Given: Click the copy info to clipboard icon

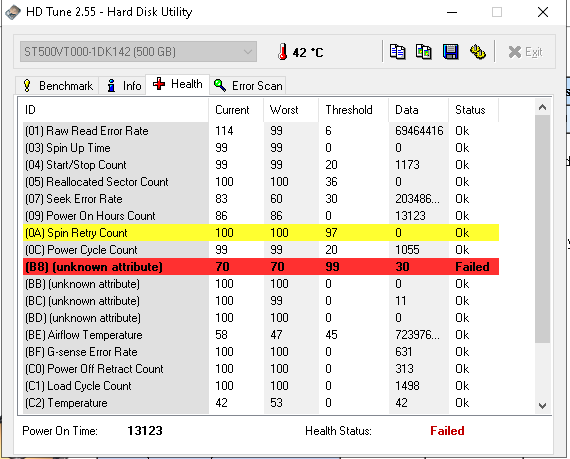Looking at the screenshot, I should (397, 52).
